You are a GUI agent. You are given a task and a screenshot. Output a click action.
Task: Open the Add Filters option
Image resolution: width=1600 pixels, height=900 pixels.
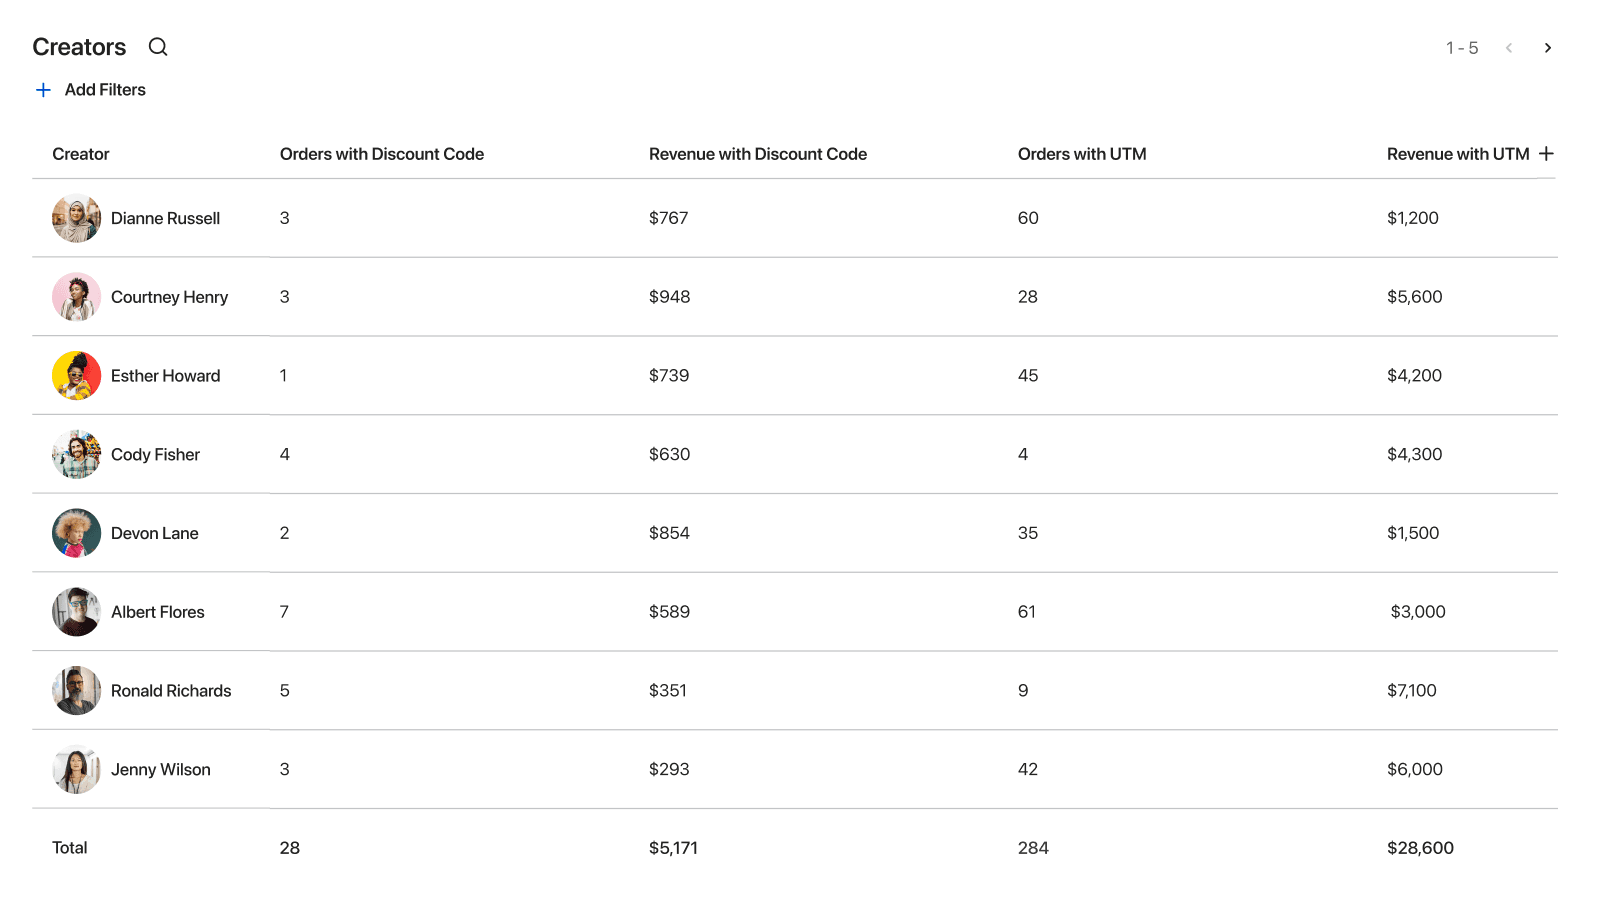pos(105,89)
